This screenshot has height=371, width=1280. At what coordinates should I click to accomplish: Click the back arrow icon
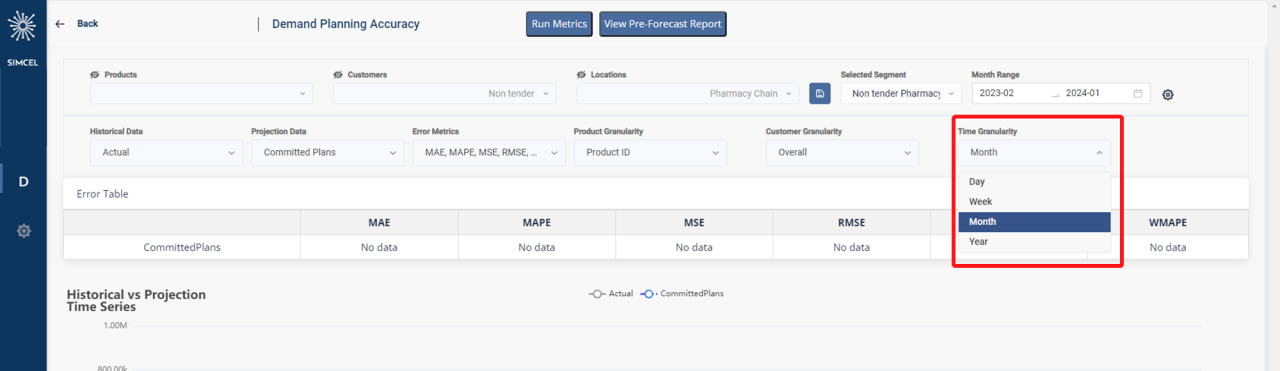[60, 24]
